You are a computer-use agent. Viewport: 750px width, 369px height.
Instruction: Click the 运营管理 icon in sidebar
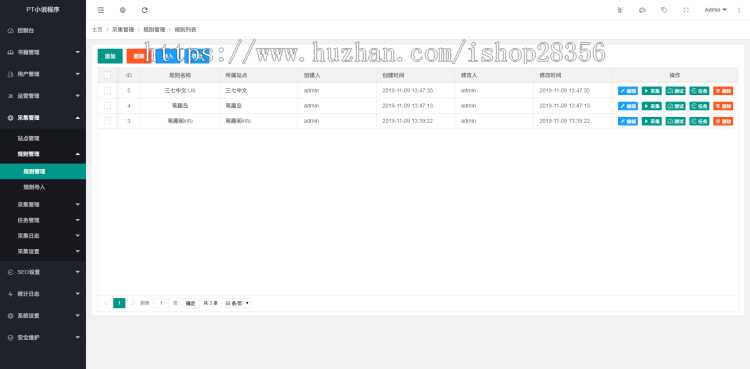coord(11,96)
